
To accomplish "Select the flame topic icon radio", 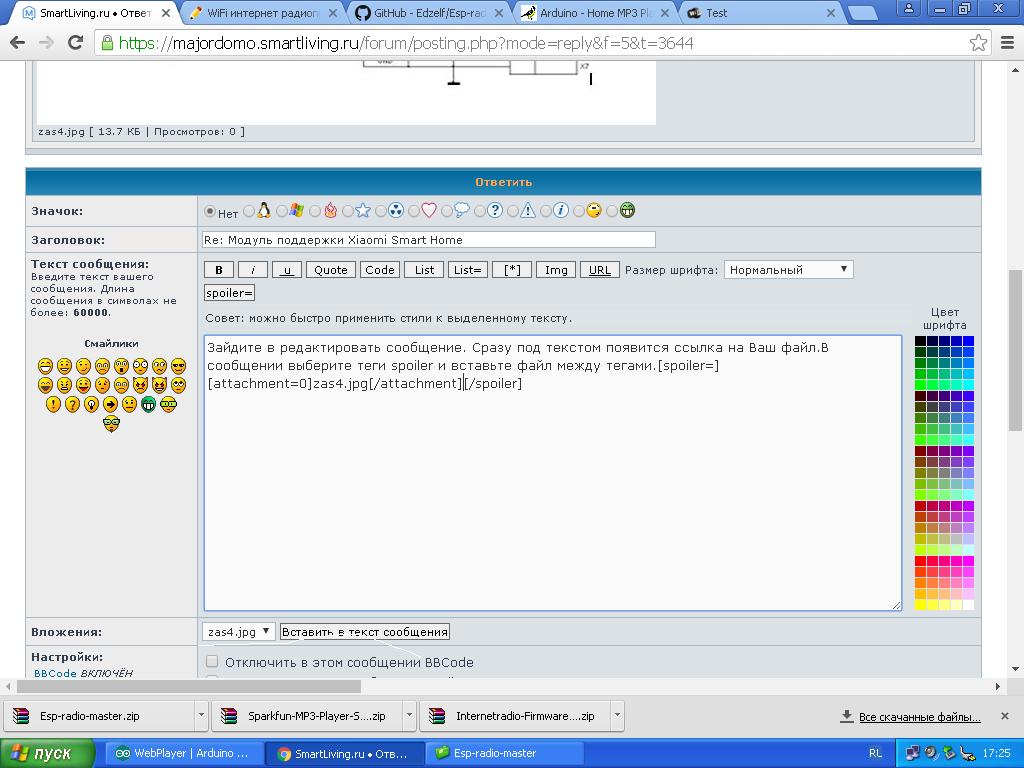I will pyautogui.click(x=315, y=212).
